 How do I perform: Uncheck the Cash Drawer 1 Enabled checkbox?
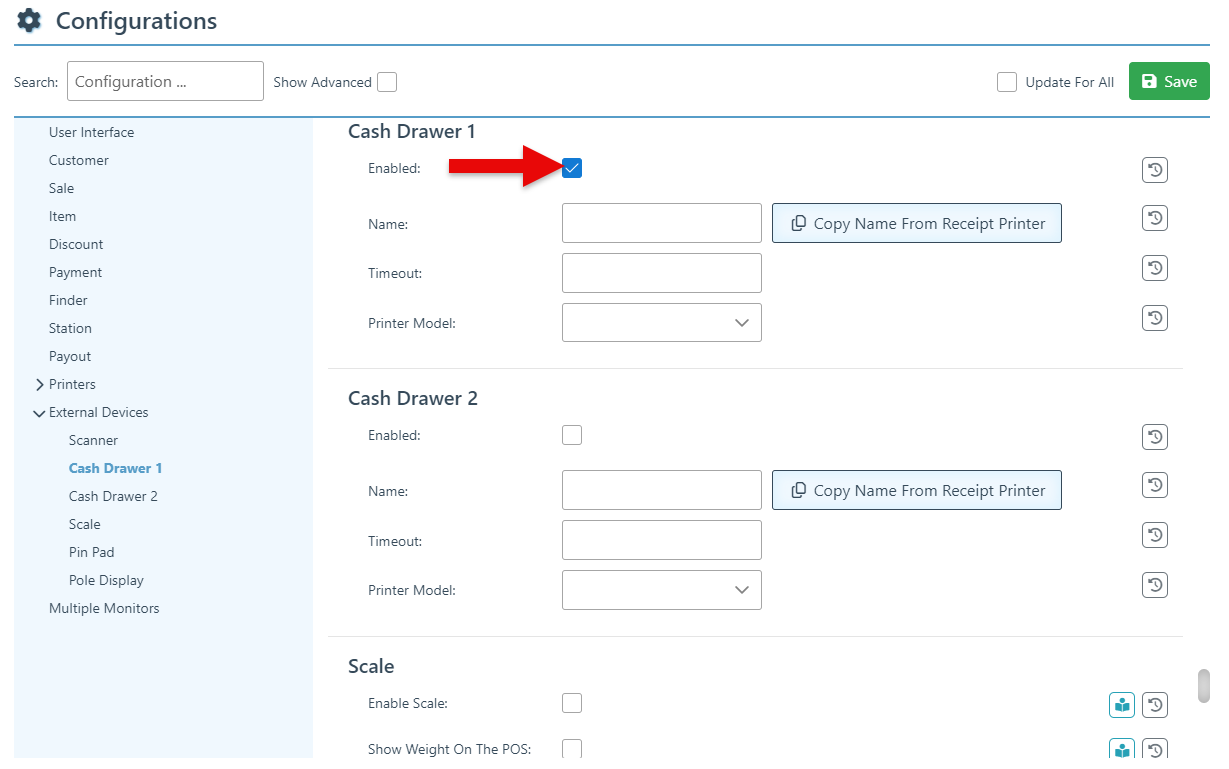[572, 168]
